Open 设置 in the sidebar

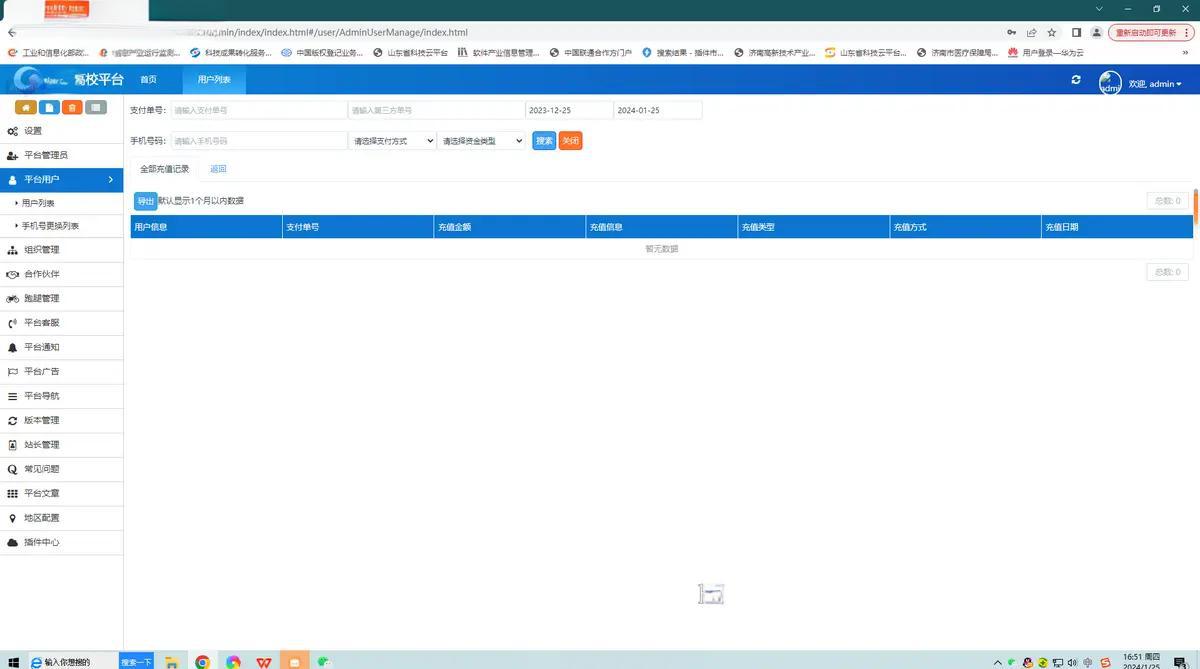tap(61, 131)
